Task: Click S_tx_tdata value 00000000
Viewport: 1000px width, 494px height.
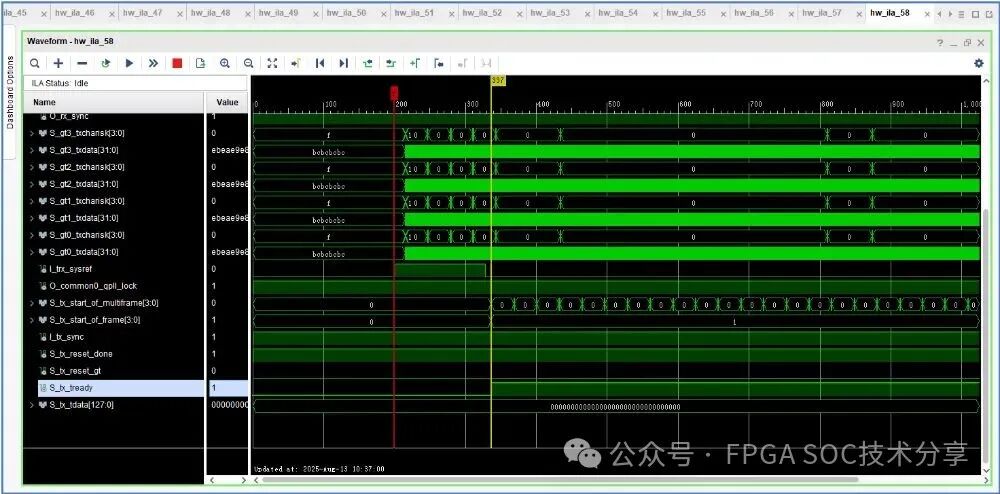Action: pyautogui.click(x=229, y=405)
